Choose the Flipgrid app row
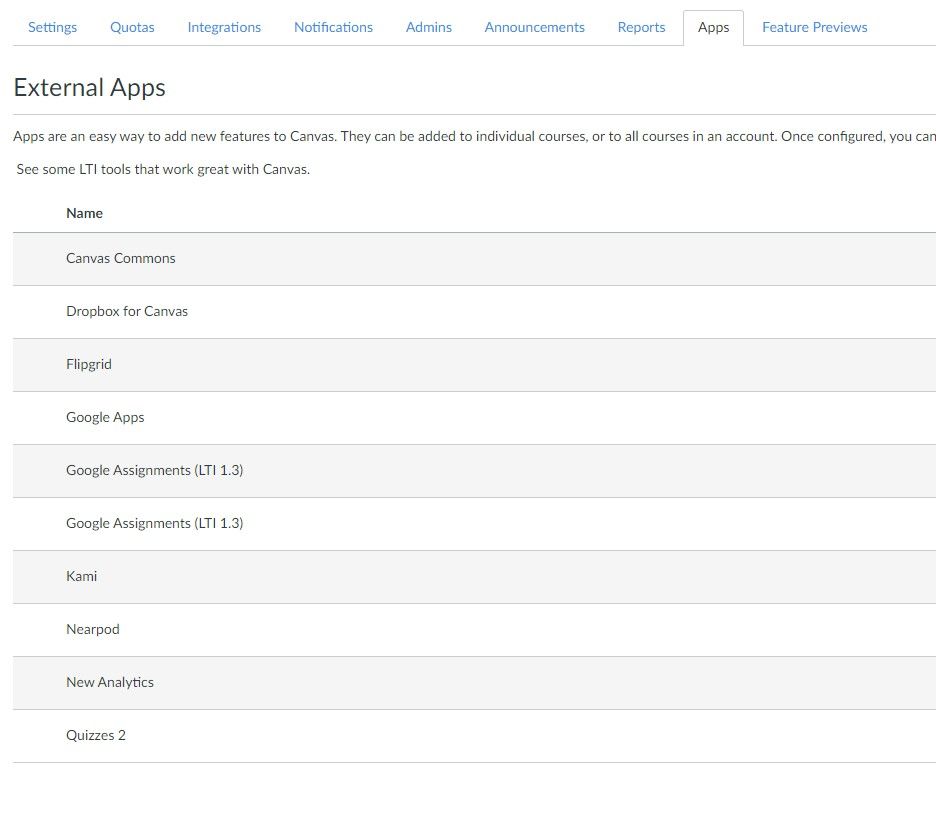Viewport: 936px width, 815px height. point(89,364)
